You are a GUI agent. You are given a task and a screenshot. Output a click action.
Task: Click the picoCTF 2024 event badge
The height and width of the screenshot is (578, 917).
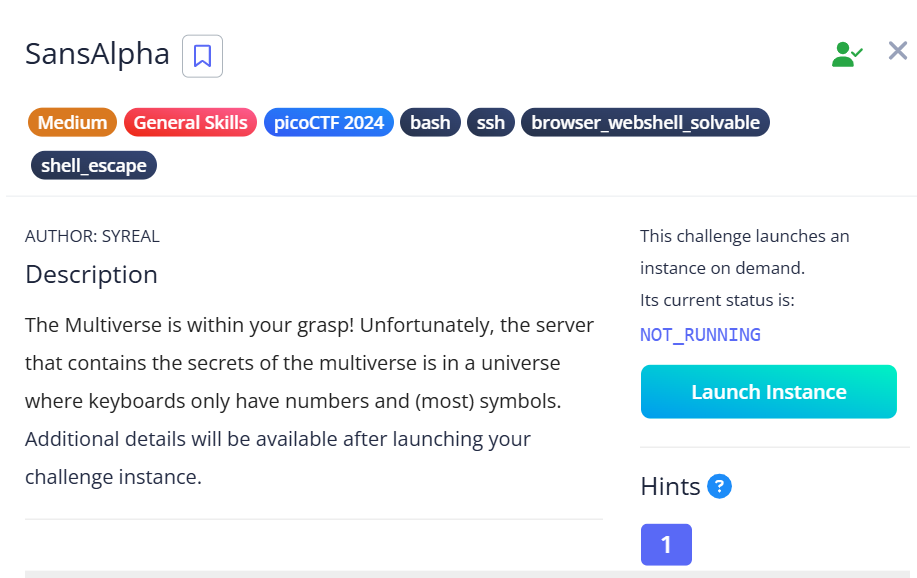coord(328,122)
